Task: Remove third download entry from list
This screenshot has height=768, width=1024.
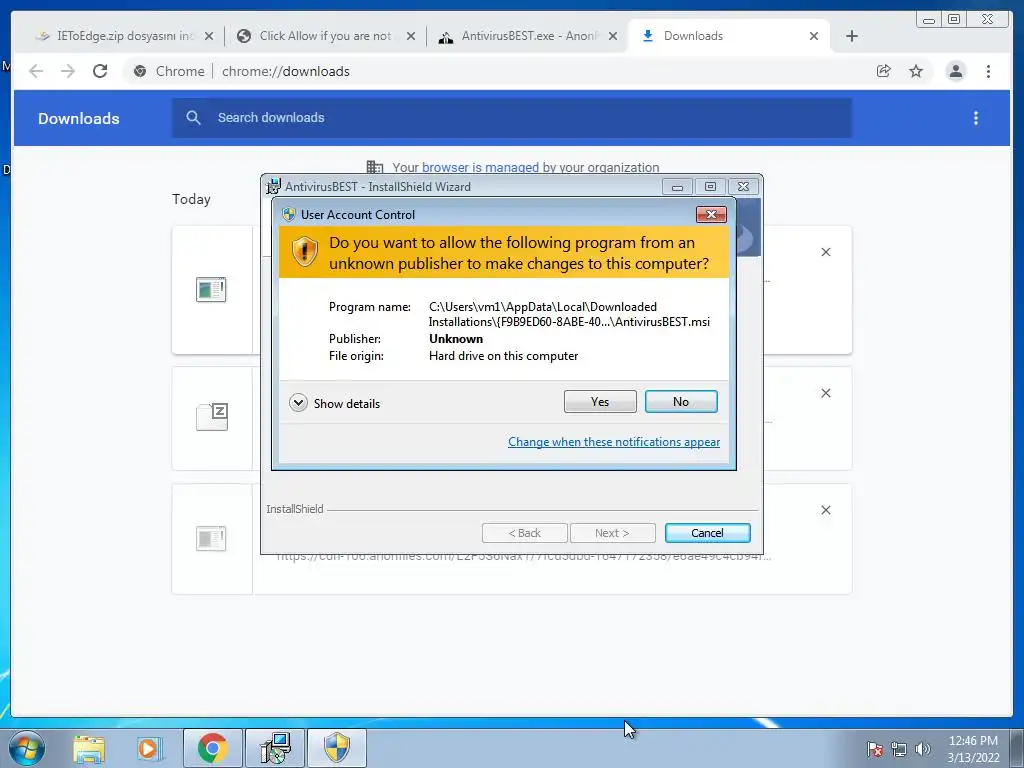Action: point(825,510)
